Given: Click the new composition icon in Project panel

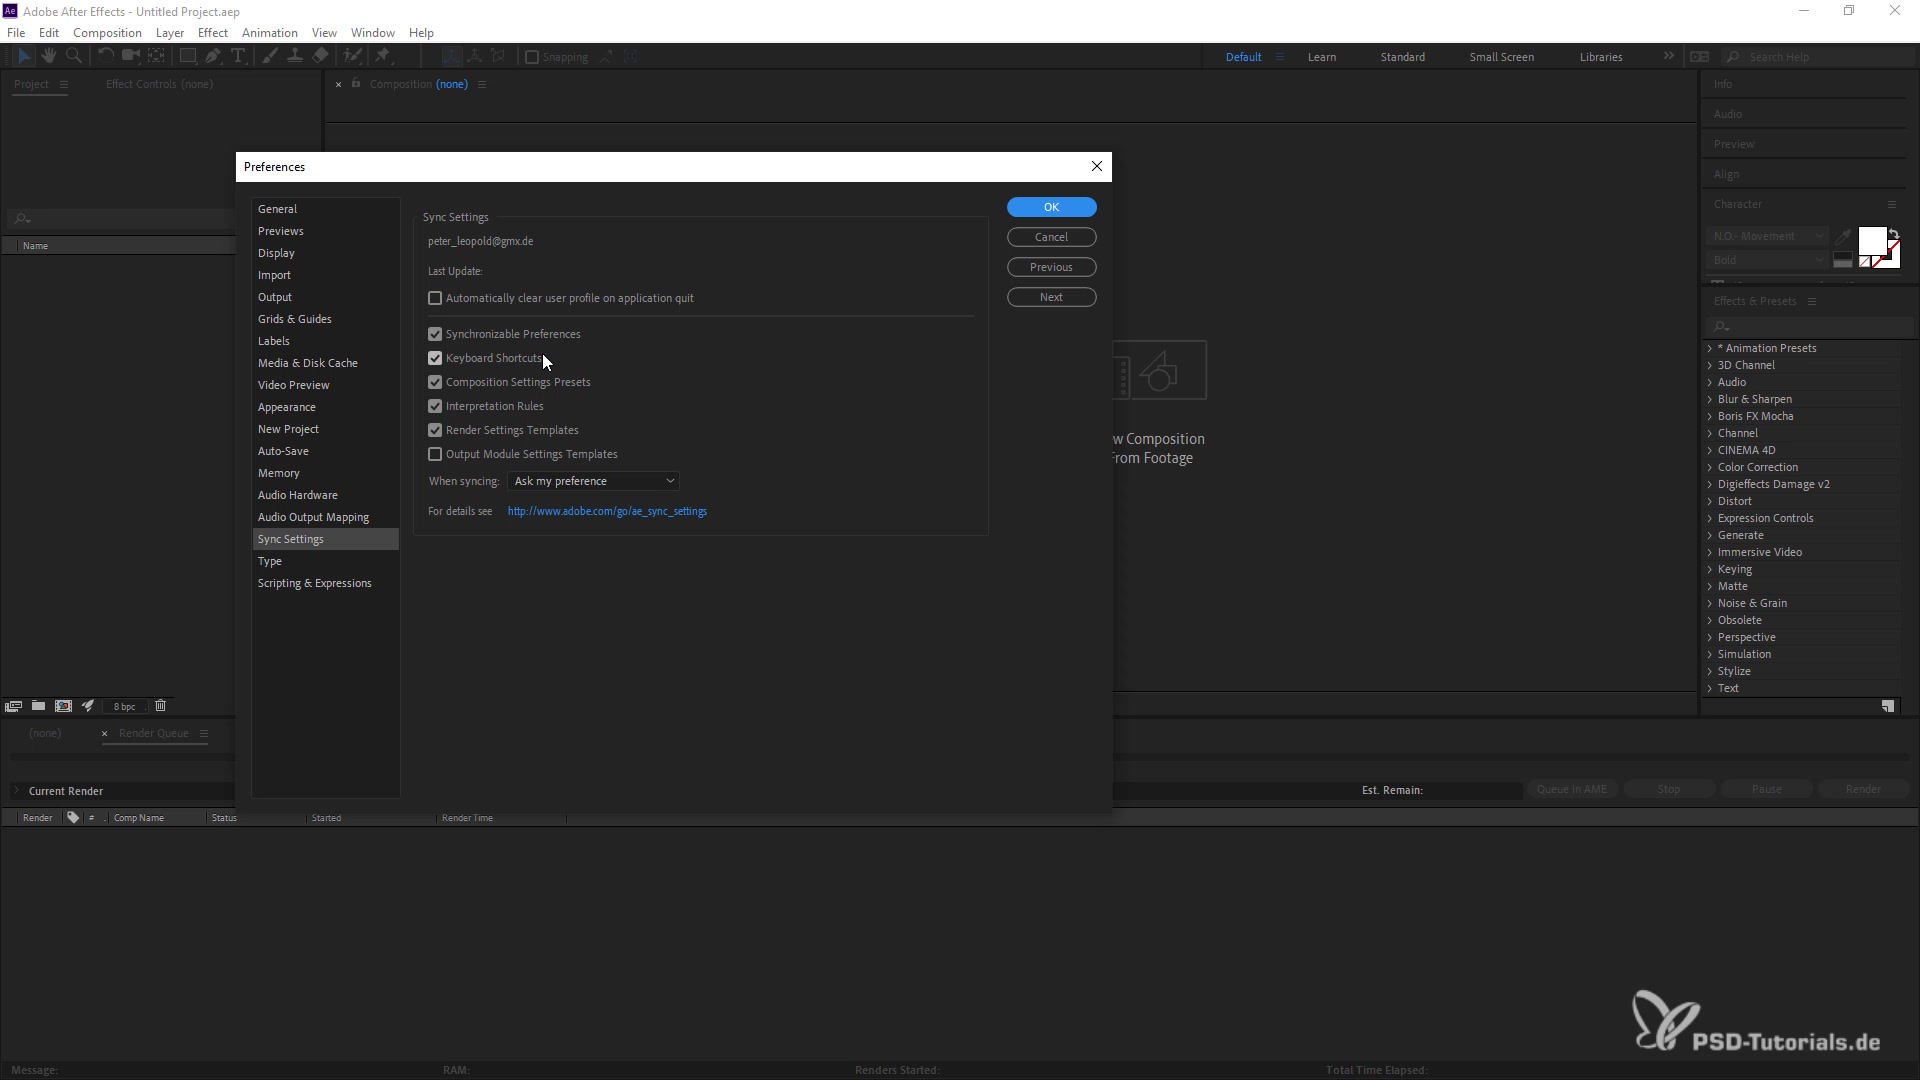Looking at the screenshot, I should pyautogui.click(x=63, y=706).
